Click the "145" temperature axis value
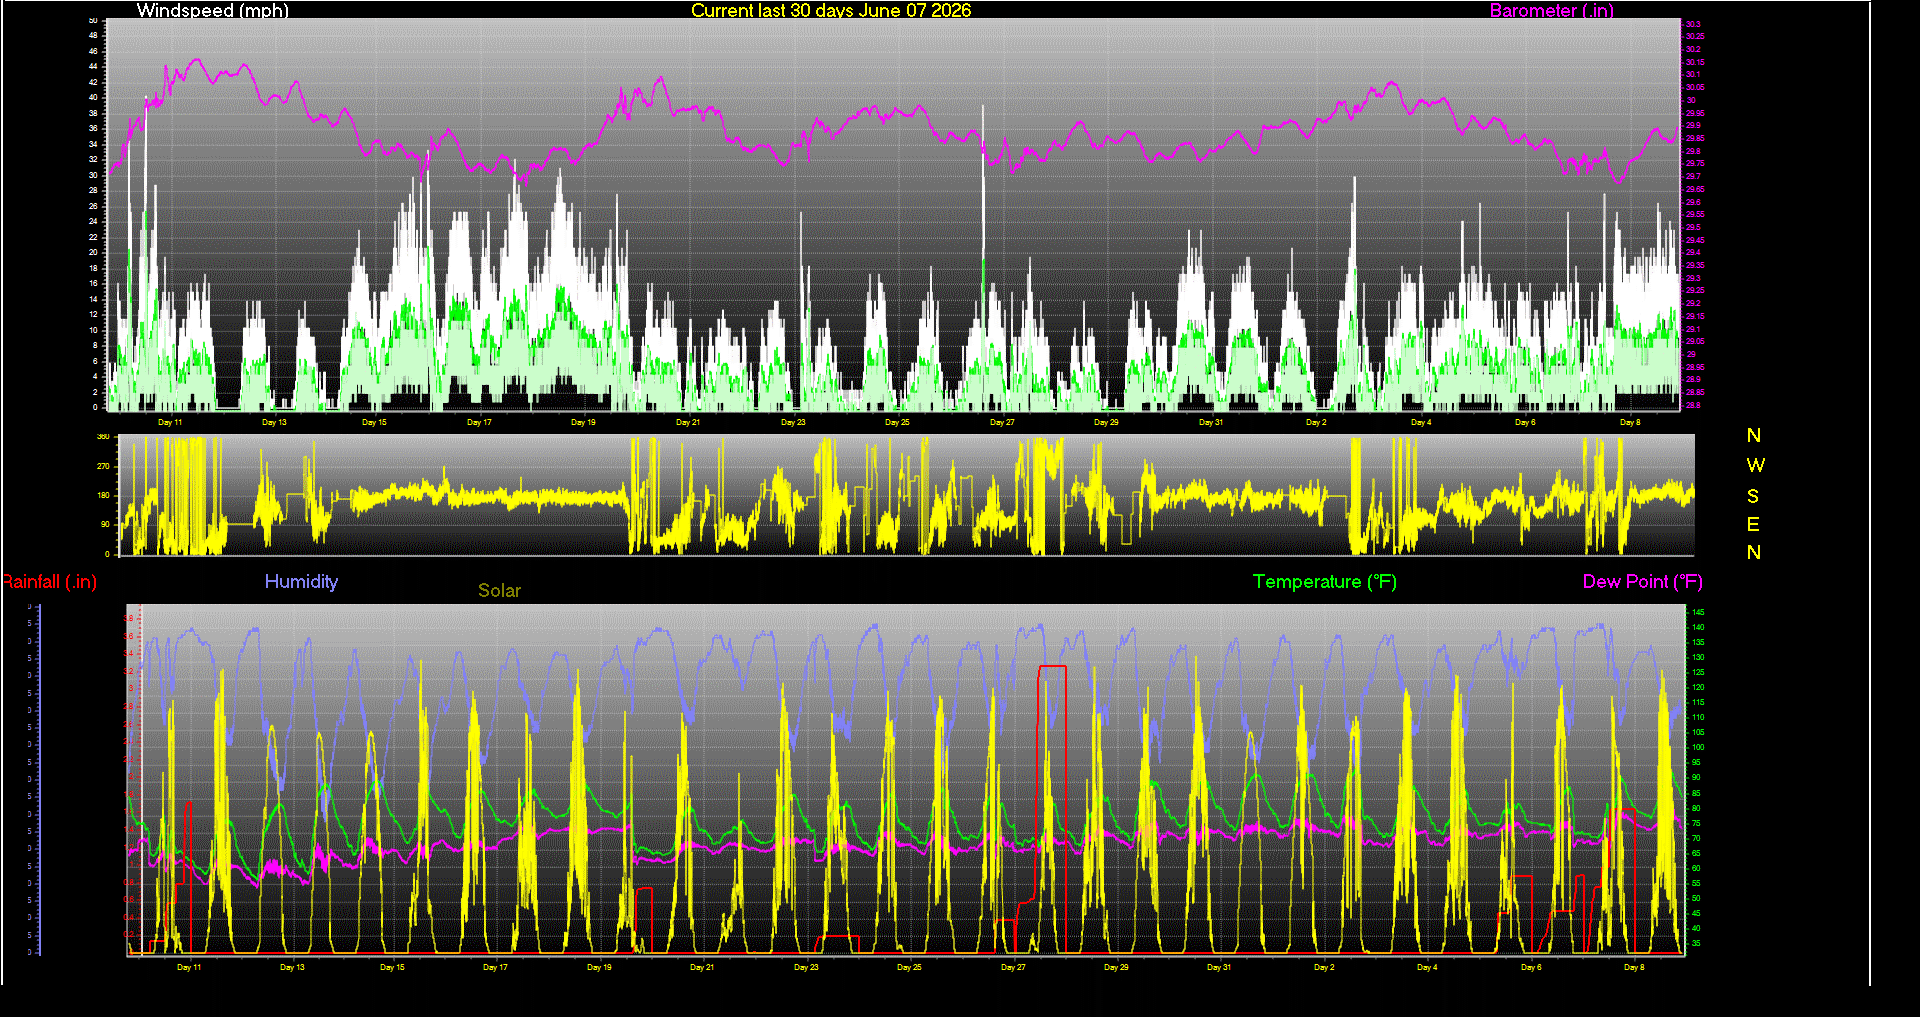 (1698, 613)
